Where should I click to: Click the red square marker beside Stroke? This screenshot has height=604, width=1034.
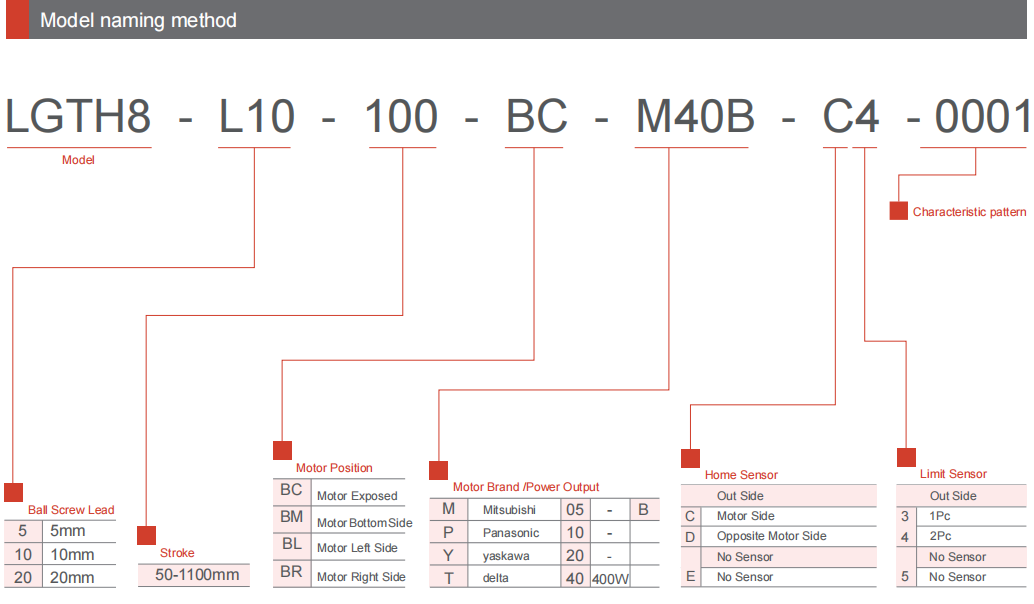click(x=147, y=536)
